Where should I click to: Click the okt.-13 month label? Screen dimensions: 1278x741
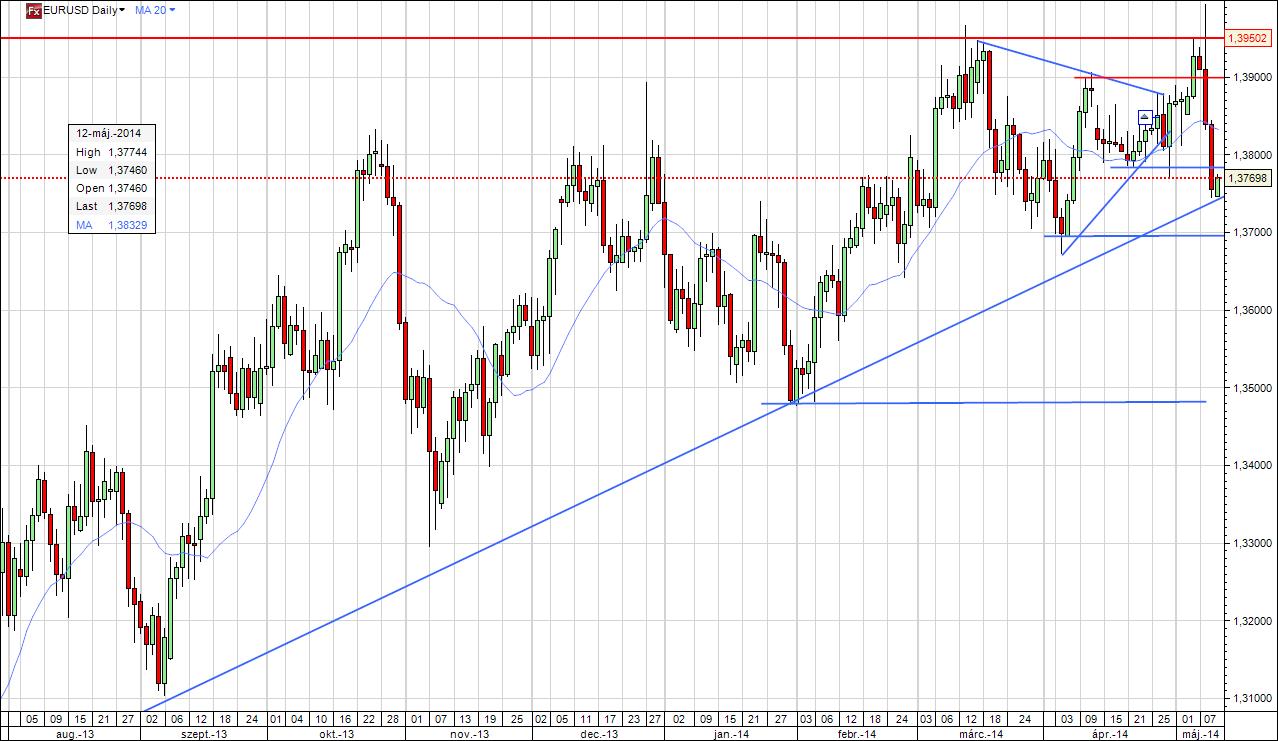tap(336, 733)
